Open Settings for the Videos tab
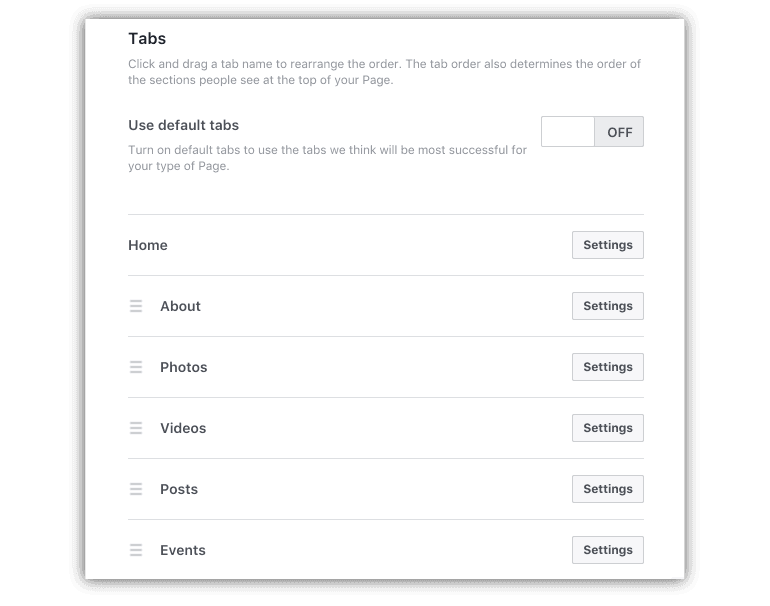Screen dimensions: 770x606 (x=607, y=428)
